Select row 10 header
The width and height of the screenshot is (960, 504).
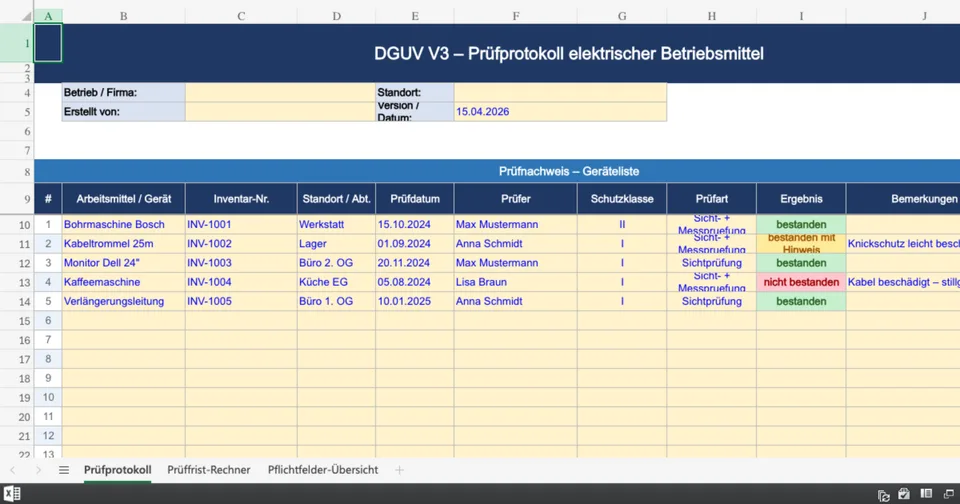[x=17, y=225]
